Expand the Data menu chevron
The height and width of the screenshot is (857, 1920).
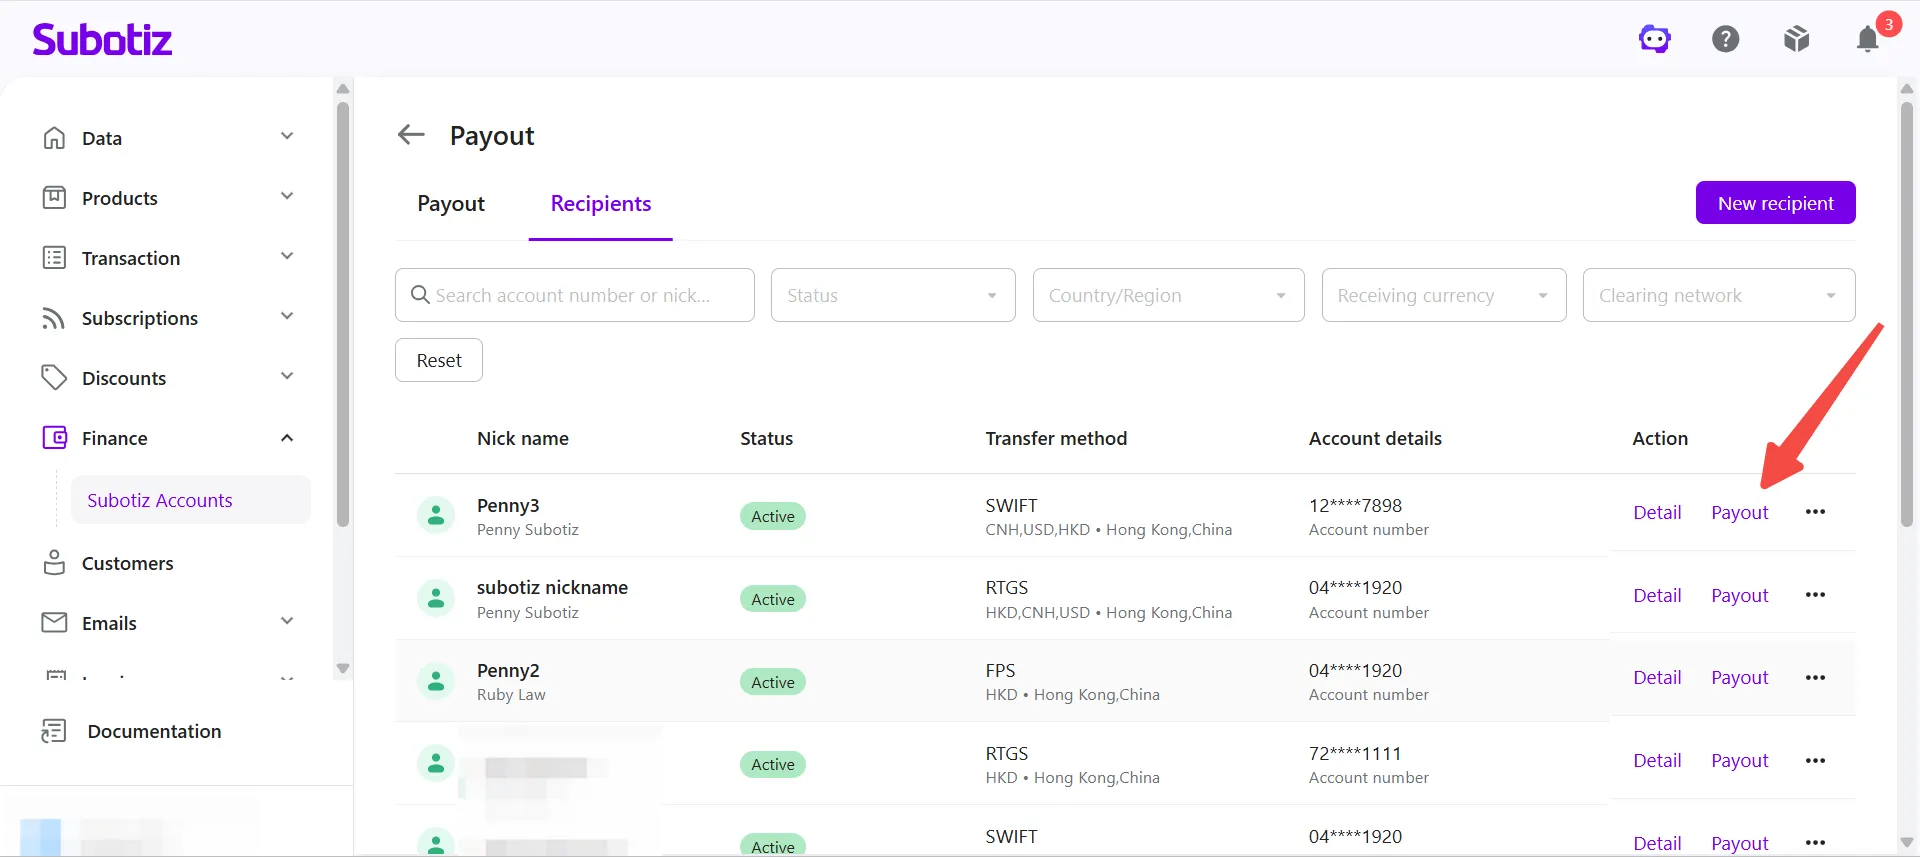(287, 136)
